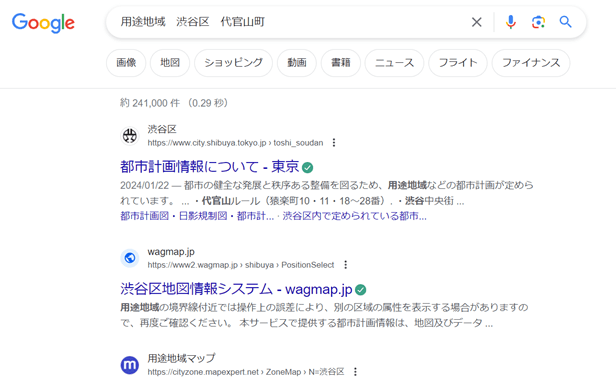Open 渋谷区地図情報システム - wagmap.jp result
The image size is (616, 383).
[x=236, y=289]
